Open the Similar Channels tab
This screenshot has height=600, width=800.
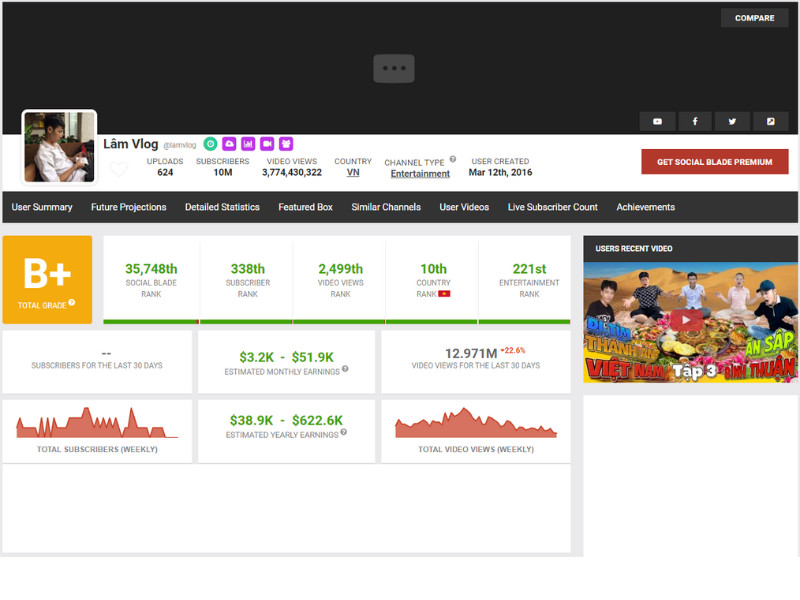click(x=386, y=207)
